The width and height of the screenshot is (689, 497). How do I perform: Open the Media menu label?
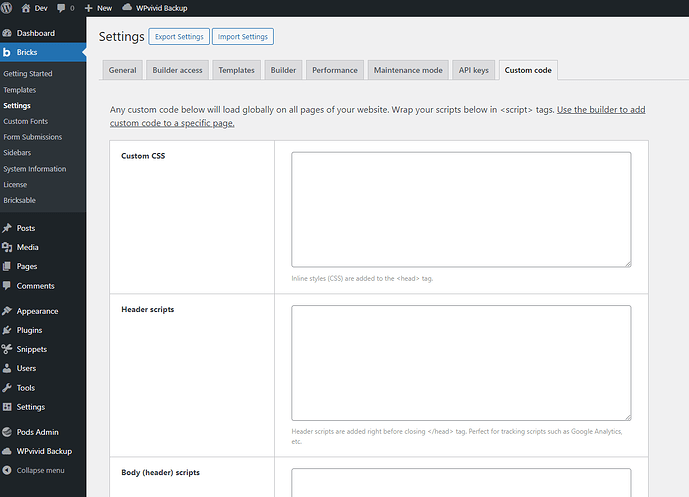click(28, 247)
